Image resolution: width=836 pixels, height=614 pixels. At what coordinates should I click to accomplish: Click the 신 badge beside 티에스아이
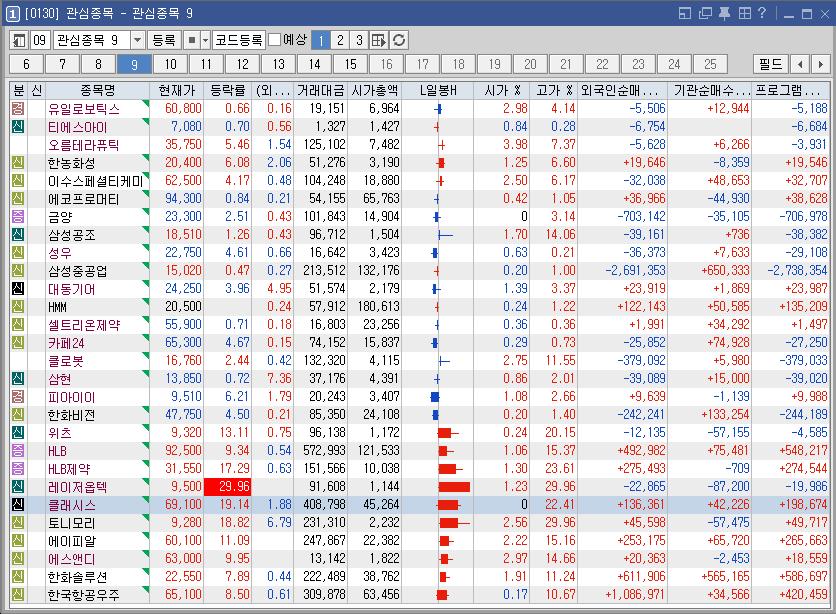click(18, 127)
